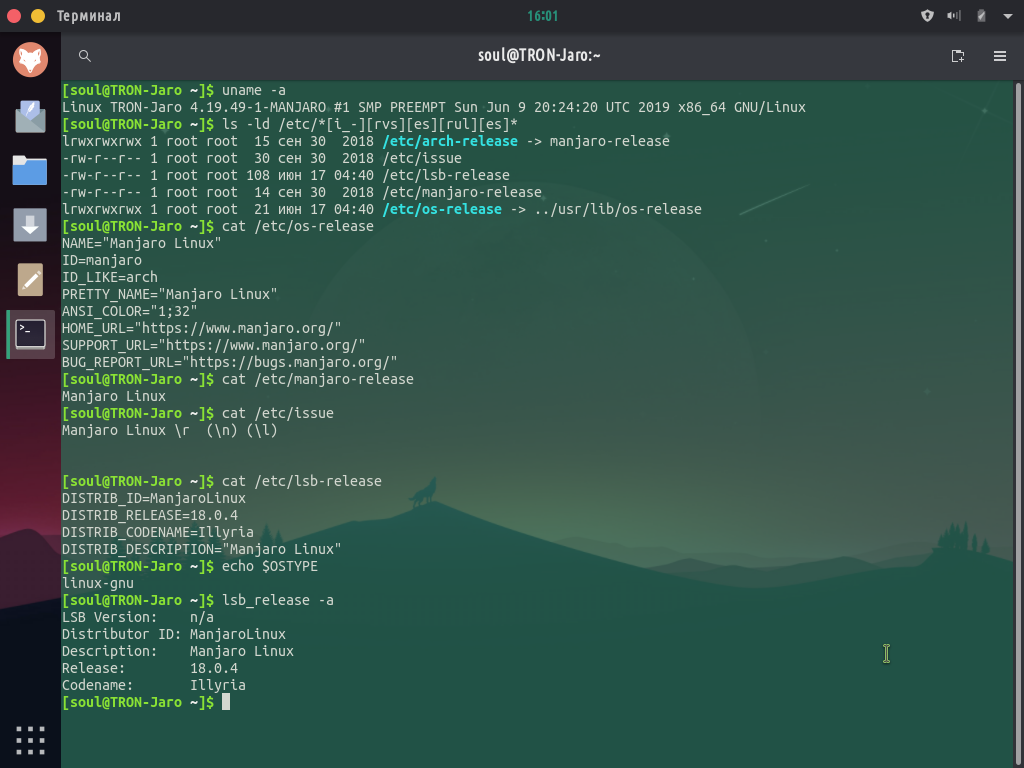Click the soul@TRON-Jaro:~ window title
This screenshot has height=768, width=1024.
pos(539,56)
